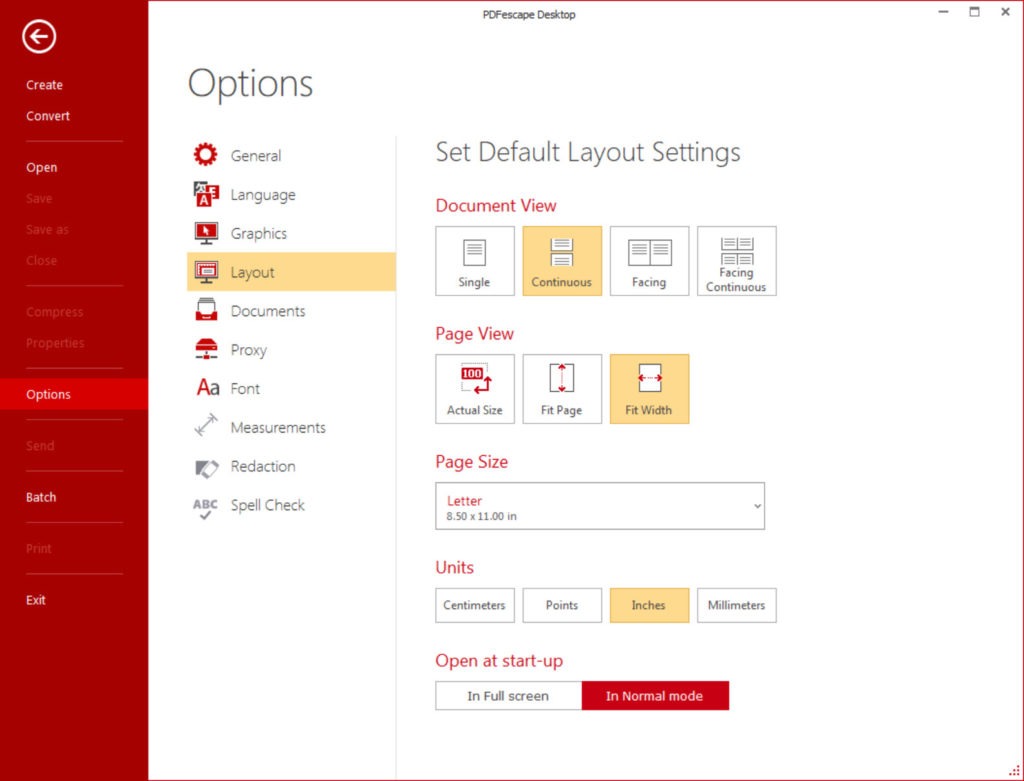
Task: Click Send in sidebar
Action: pos(40,445)
